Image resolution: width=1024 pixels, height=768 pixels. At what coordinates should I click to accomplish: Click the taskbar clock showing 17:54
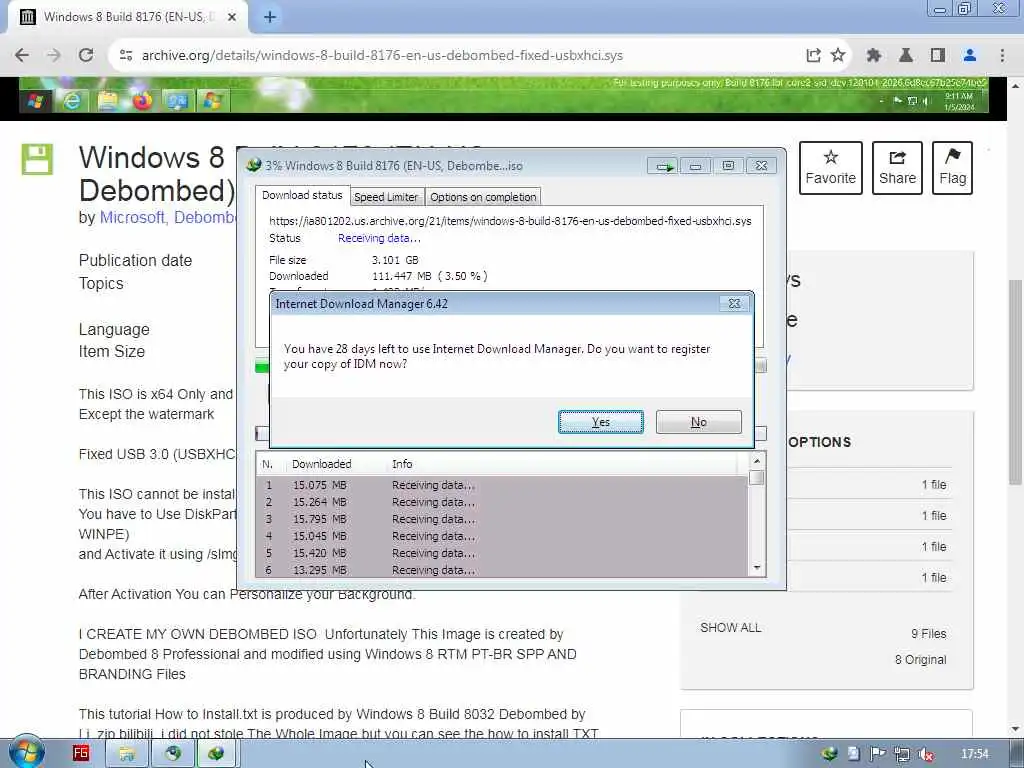click(975, 754)
